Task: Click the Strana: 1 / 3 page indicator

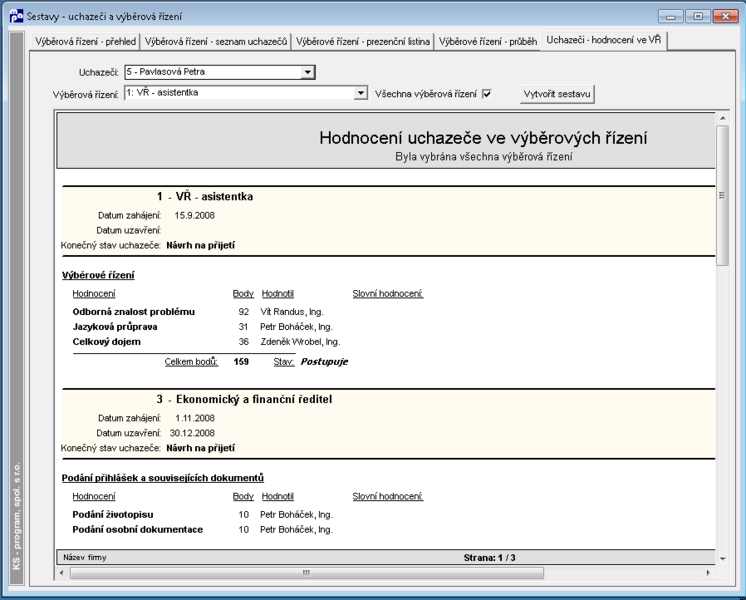Action: [x=490, y=558]
